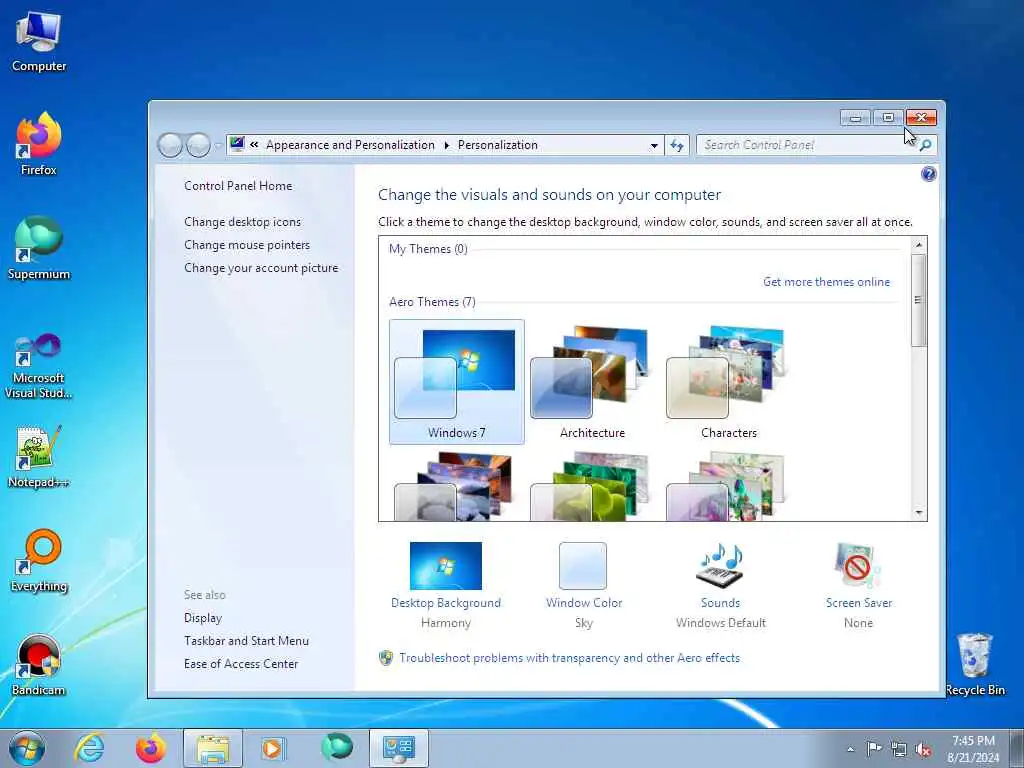Click Get more themes online
This screenshot has width=1024, height=768.
click(x=826, y=281)
